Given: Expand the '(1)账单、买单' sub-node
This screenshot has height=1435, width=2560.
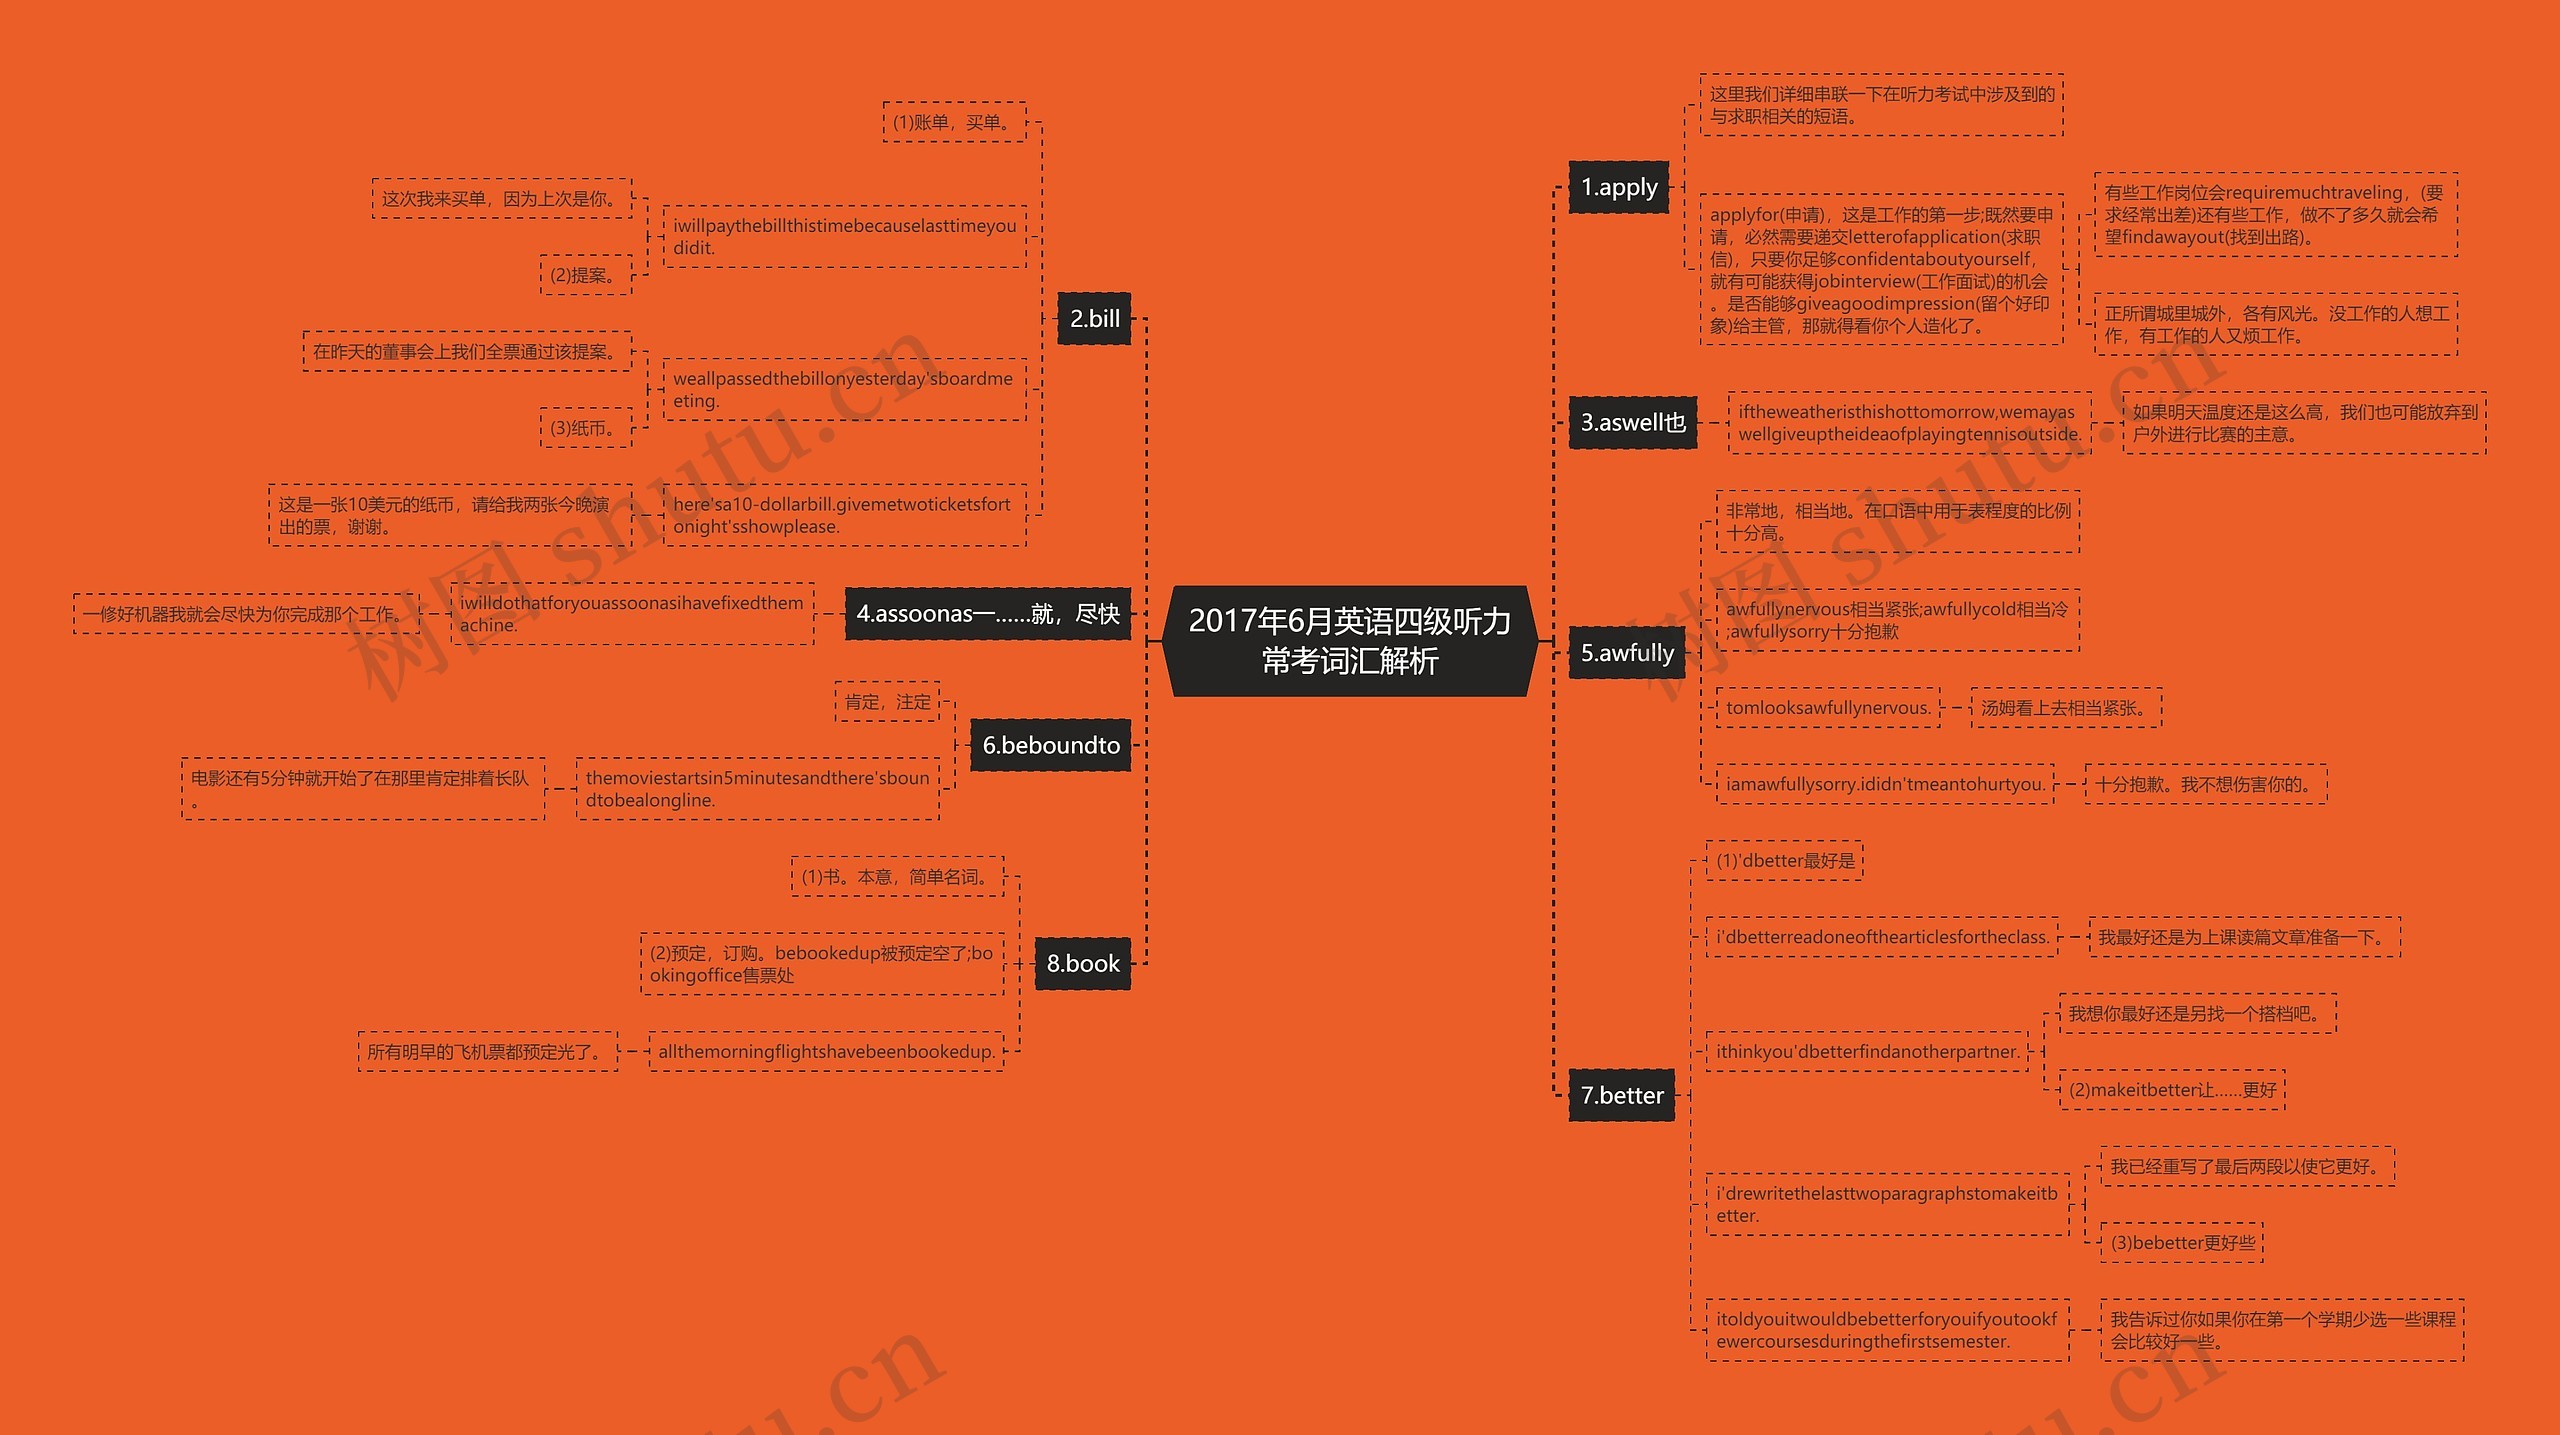Looking at the screenshot, I should [955, 125].
